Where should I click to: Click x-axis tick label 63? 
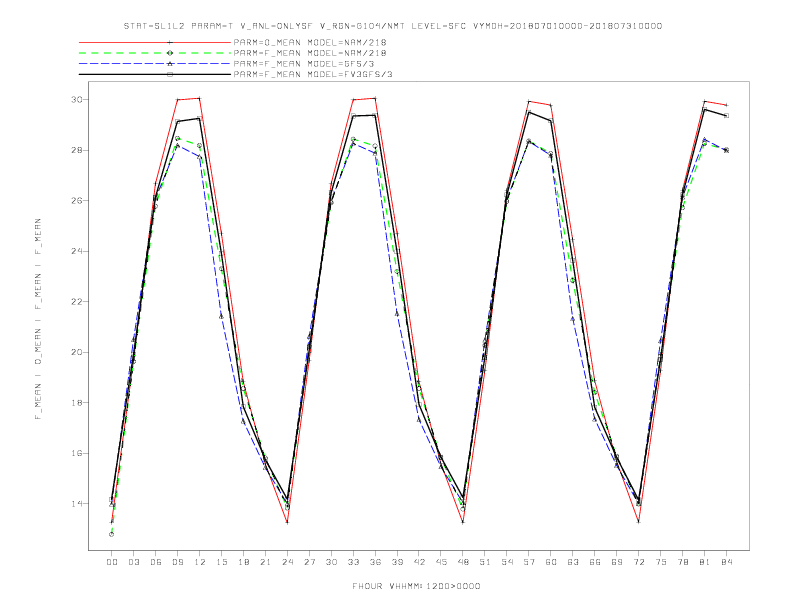[573, 562]
